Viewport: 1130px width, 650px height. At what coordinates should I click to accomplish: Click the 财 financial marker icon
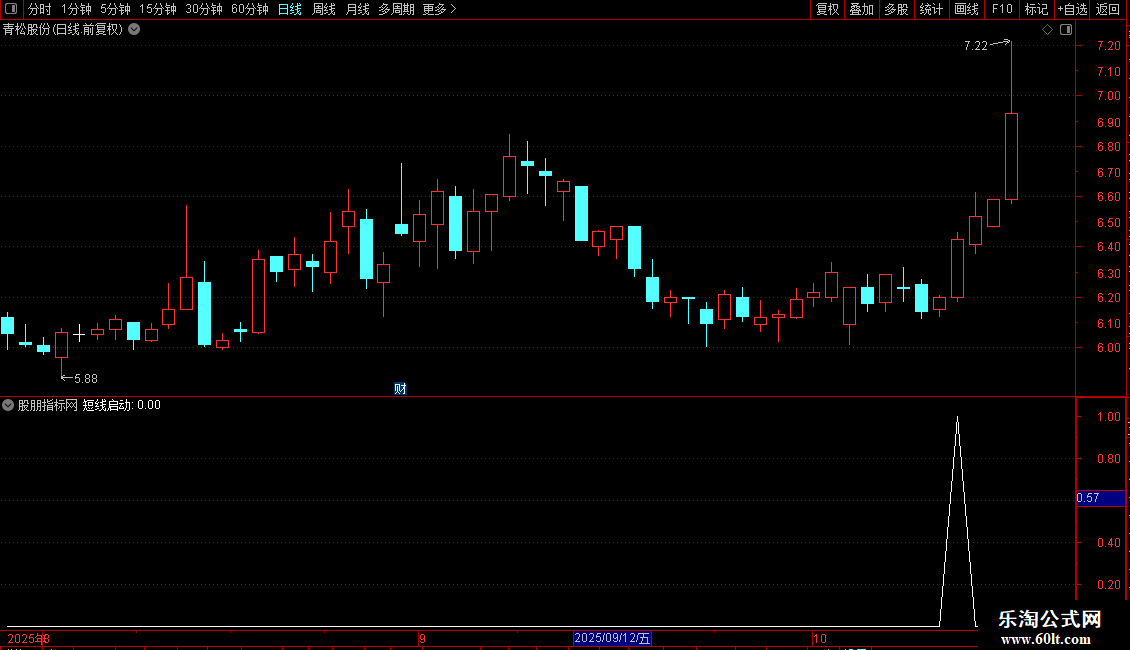click(400, 388)
